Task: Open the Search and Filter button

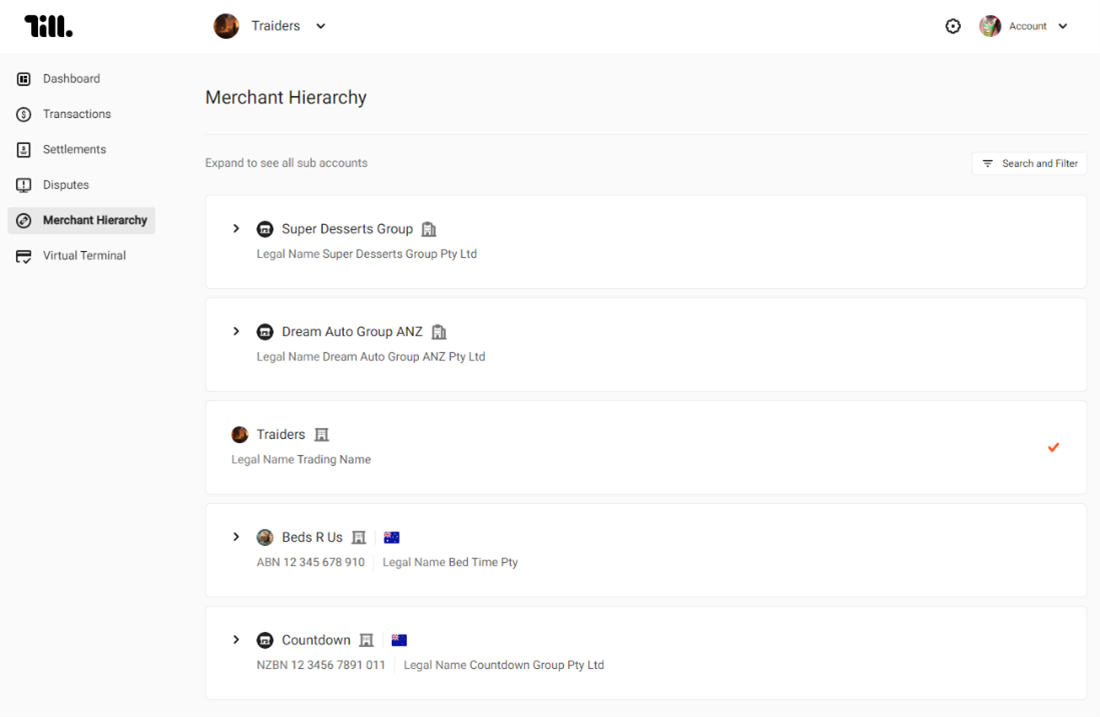Action: click(1029, 163)
